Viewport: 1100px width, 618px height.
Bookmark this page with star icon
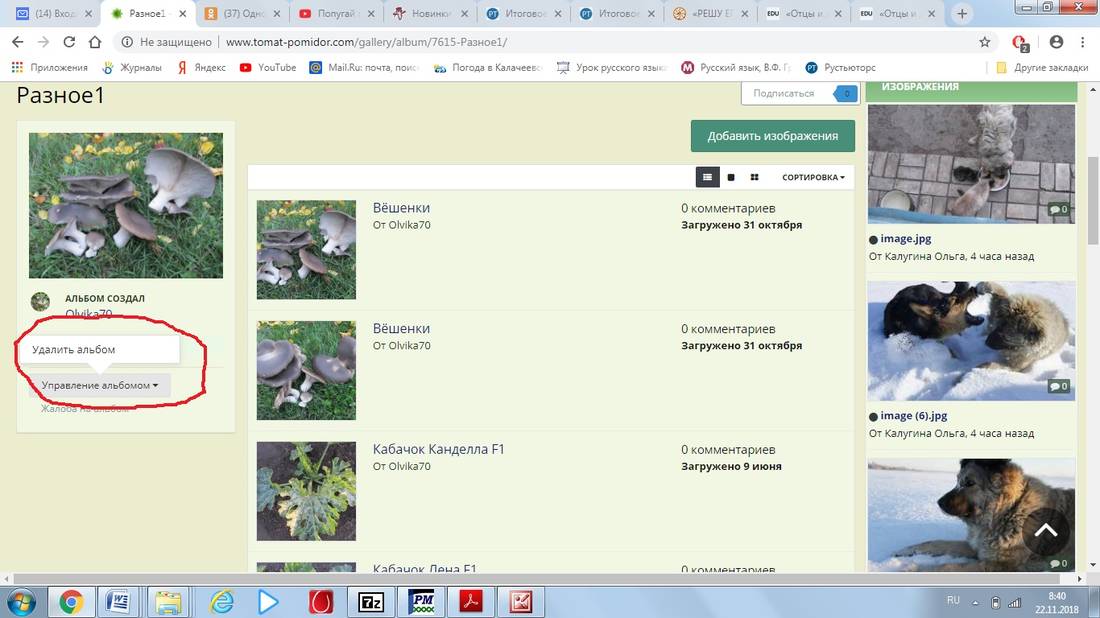click(x=985, y=42)
